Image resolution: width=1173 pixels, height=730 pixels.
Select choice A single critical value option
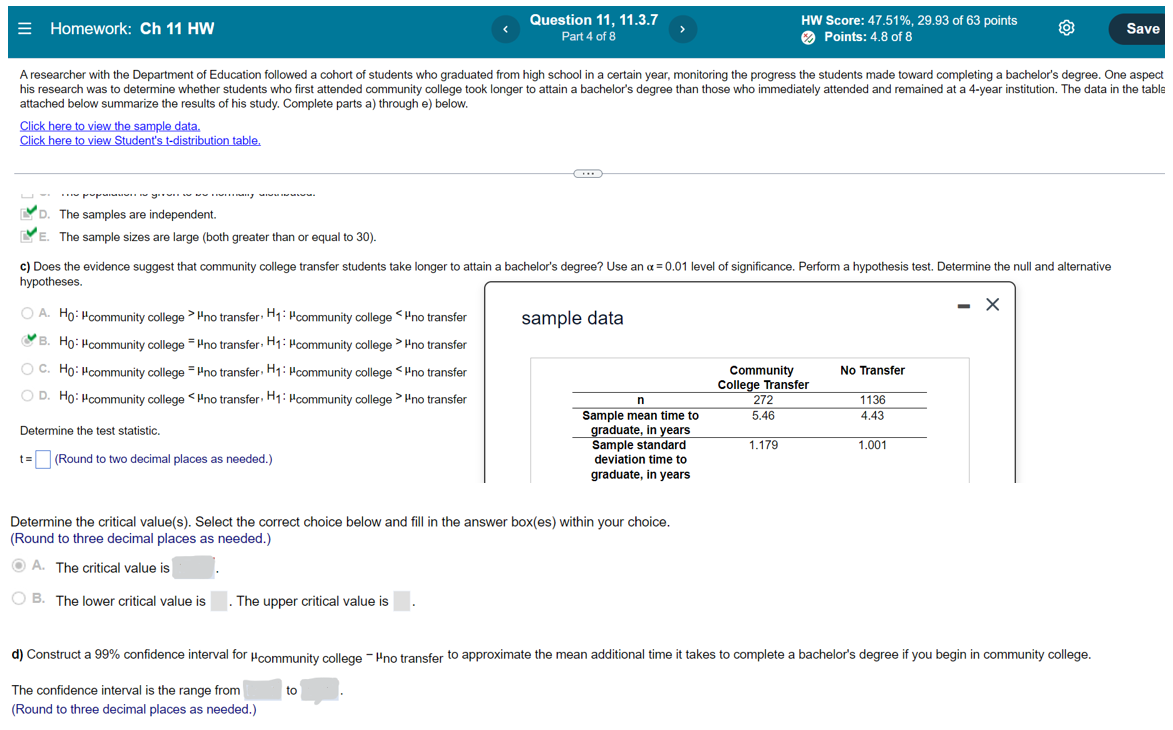pyautogui.click(x=21, y=565)
